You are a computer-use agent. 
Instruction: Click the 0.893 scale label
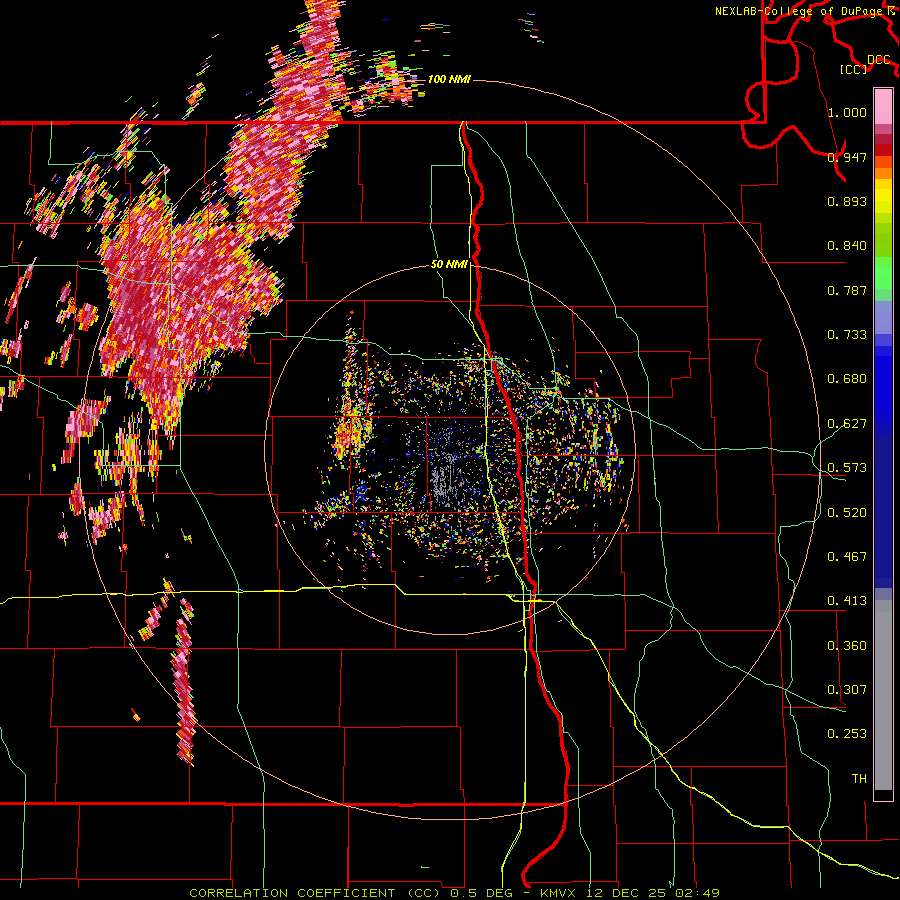(x=847, y=201)
